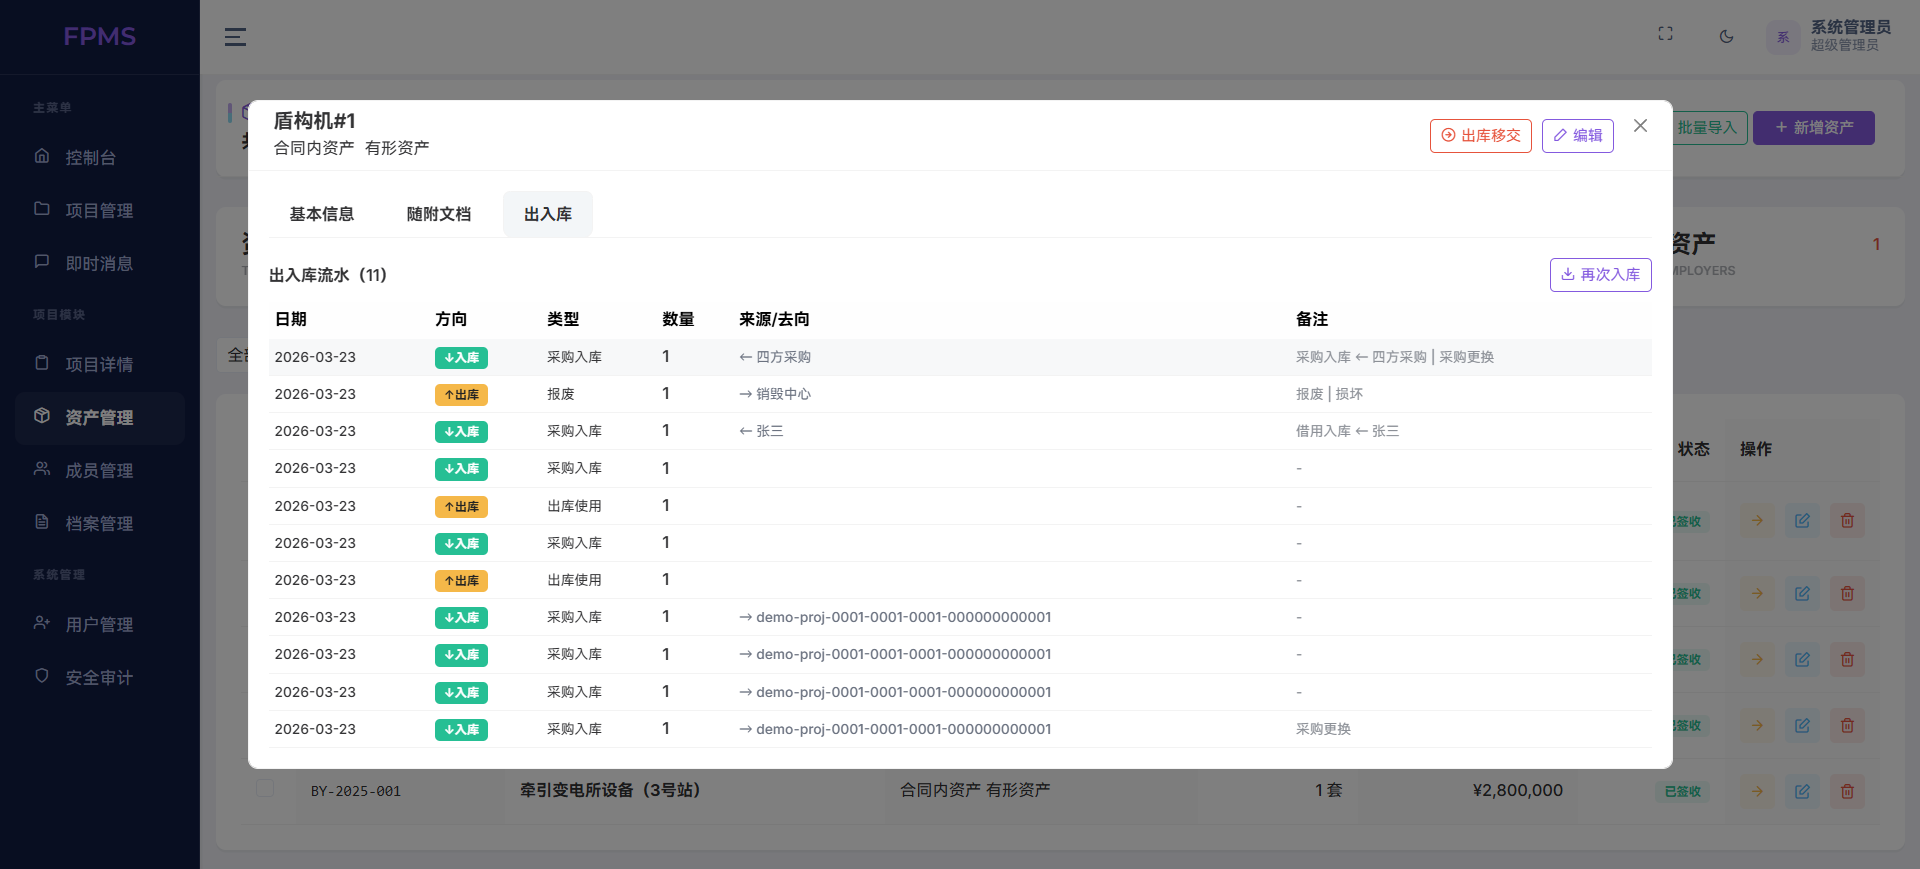Click the 编辑 button in dialog
The image size is (1920, 869).
1577,136
